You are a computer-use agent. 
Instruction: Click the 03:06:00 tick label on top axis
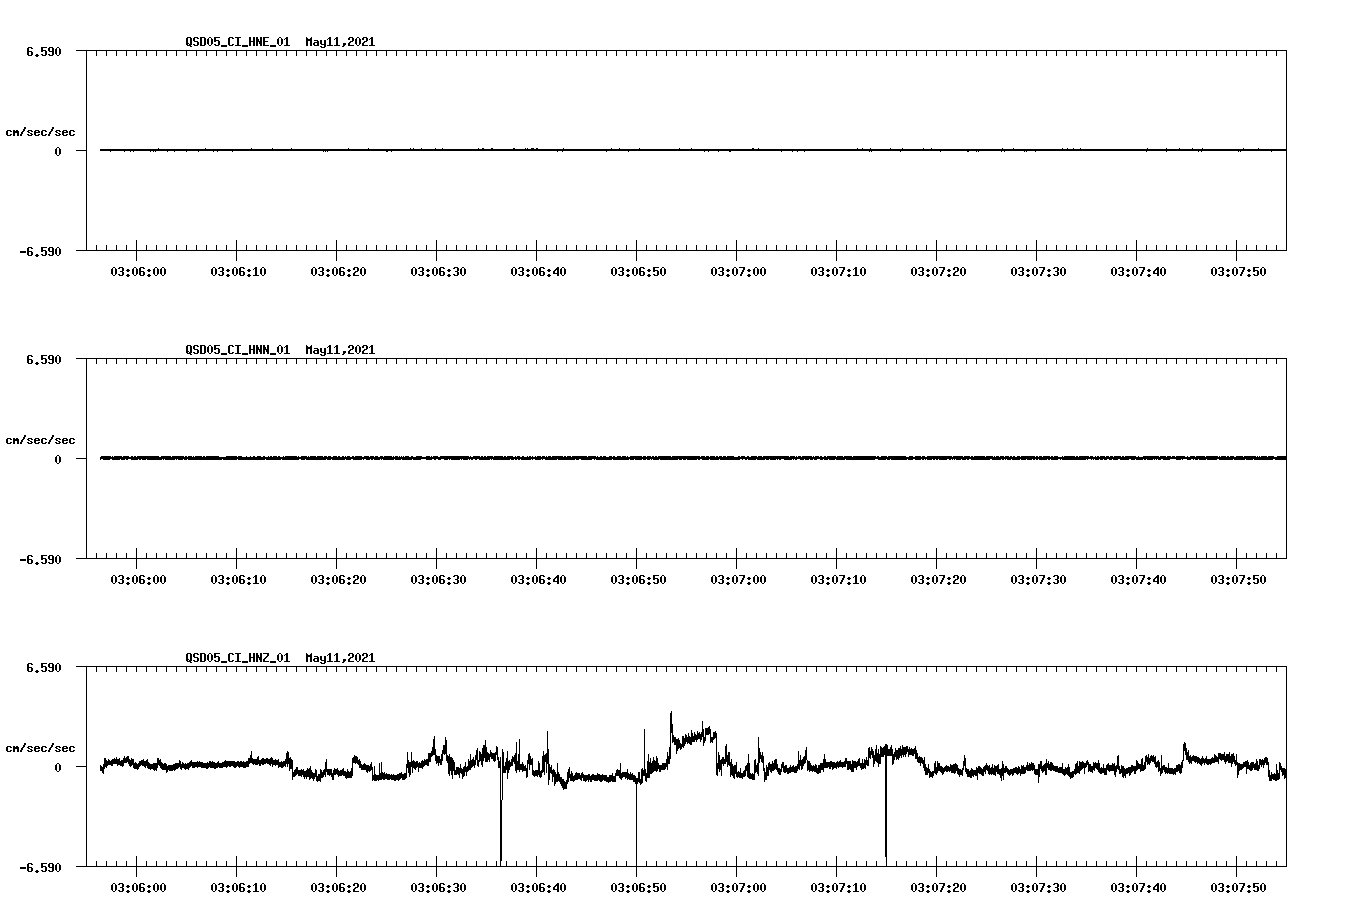point(141,270)
